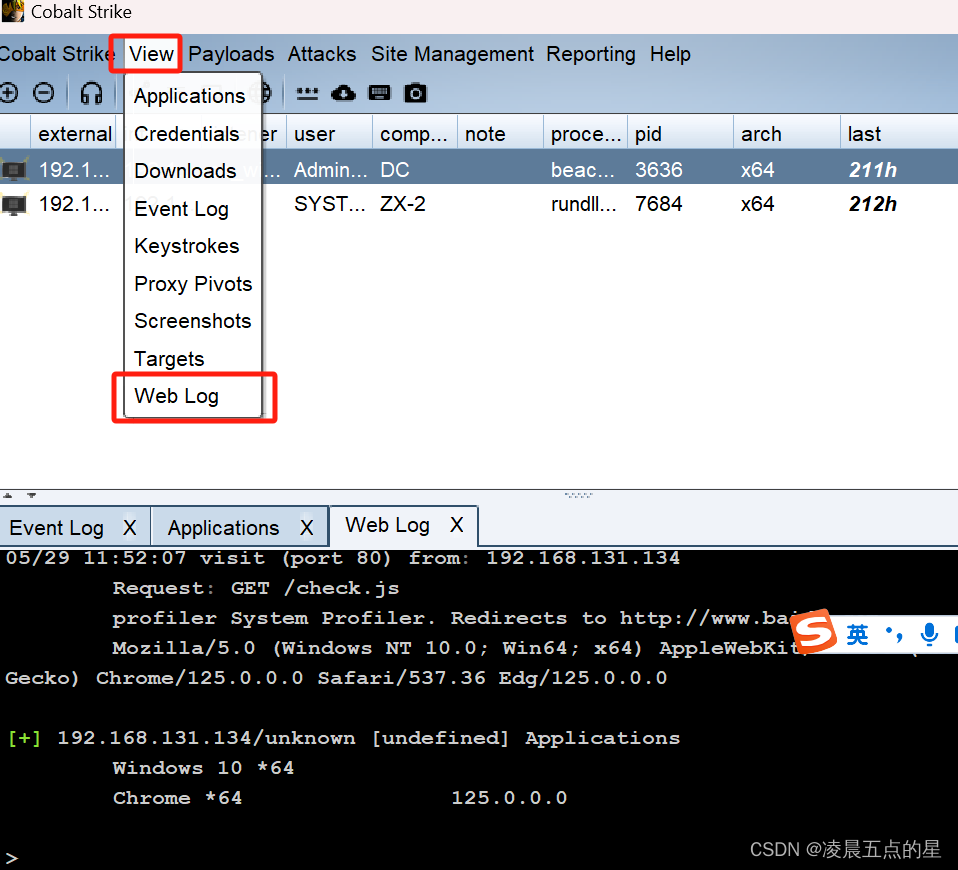The height and width of the screenshot is (870, 958).
Task: Click the rundll... process cell
Action: tap(583, 204)
